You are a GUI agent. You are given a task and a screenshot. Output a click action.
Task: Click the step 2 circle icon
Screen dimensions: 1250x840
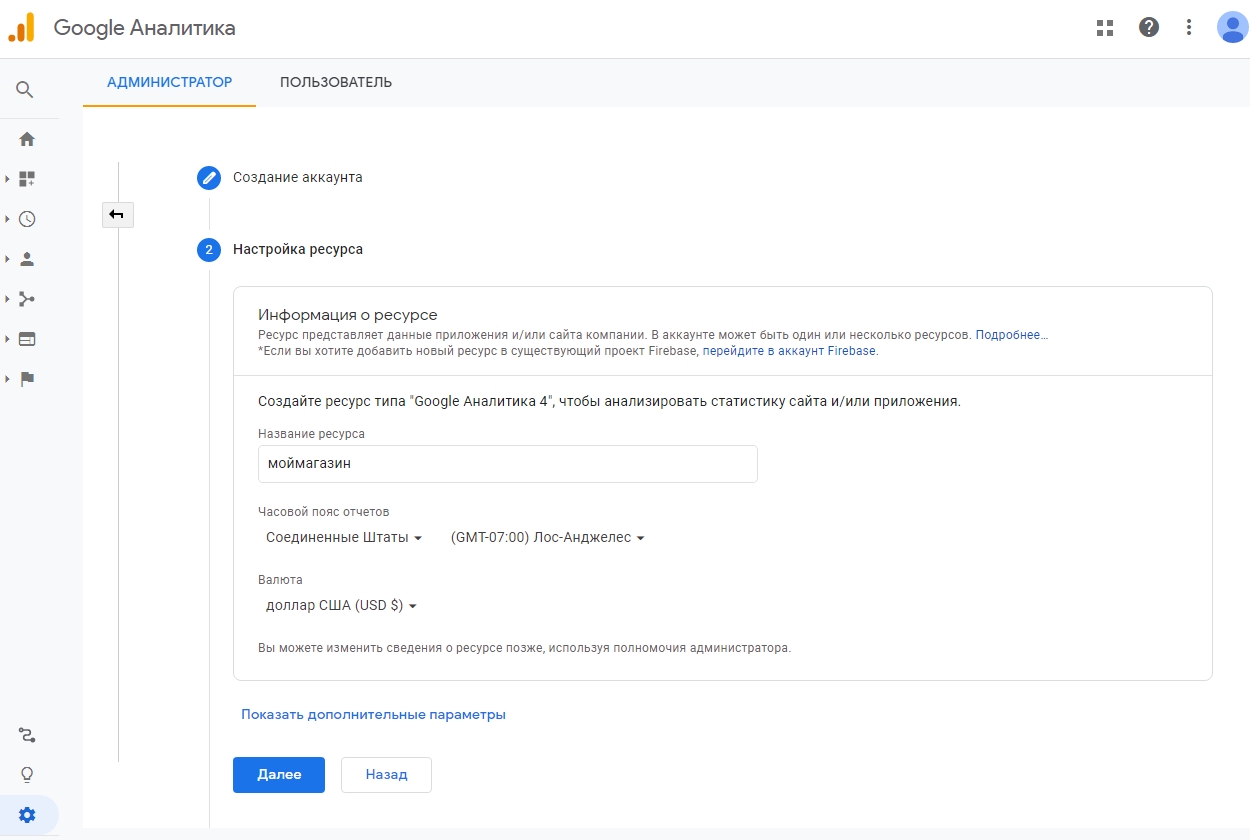[209, 250]
